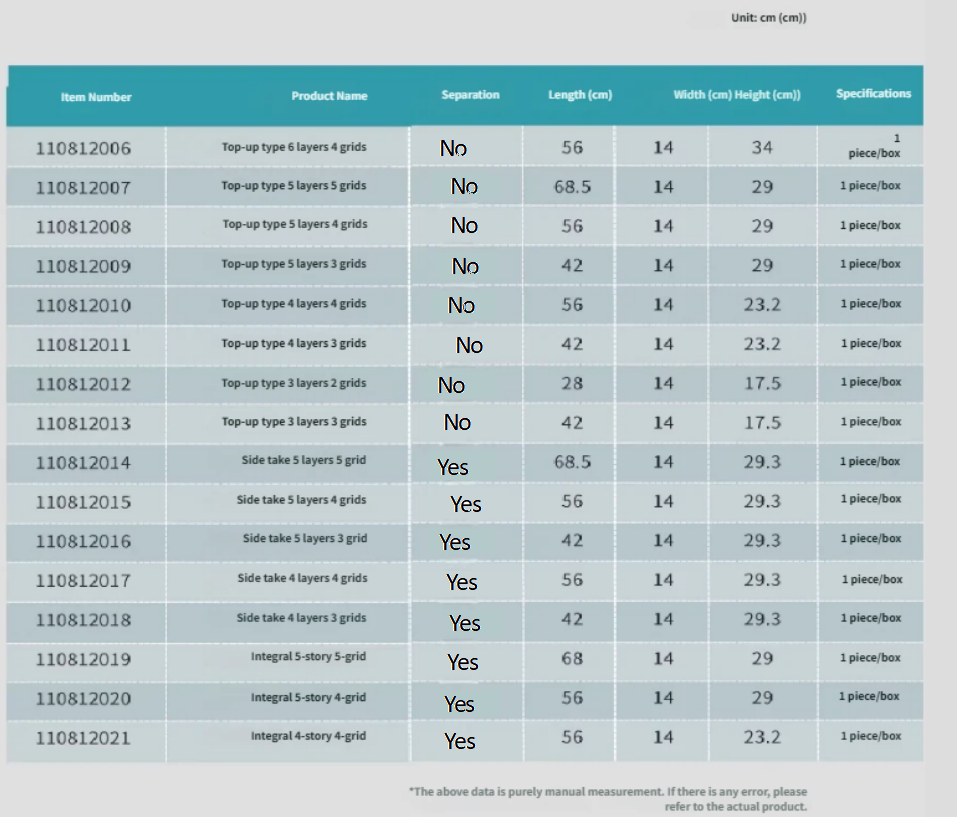Image resolution: width=958 pixels, height=817 pixels.
Task: Click the length value 68 for item 110812019
Action: [x=572, y=659]
